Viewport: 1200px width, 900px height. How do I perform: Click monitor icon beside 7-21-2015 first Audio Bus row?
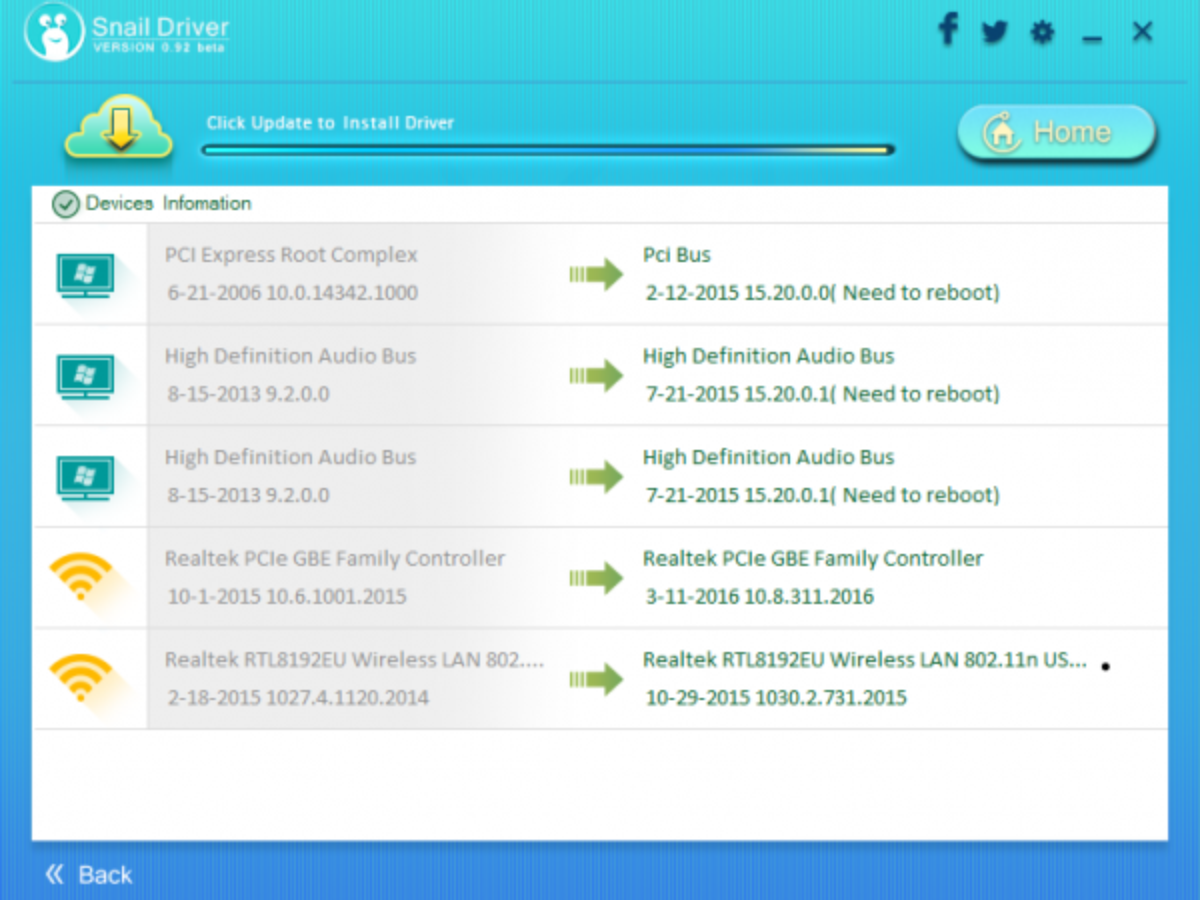click(x=85, y=376)
